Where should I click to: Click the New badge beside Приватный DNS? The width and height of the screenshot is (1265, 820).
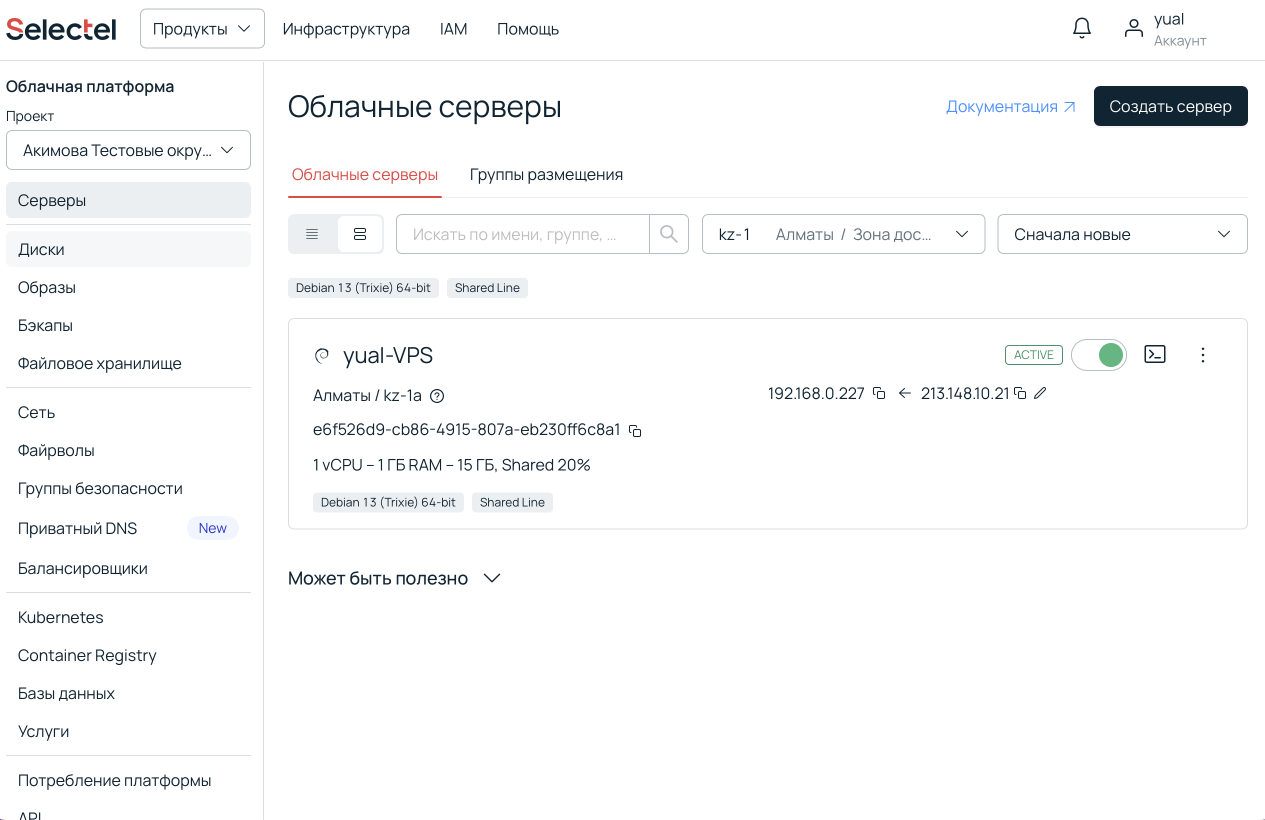click(x=212, y=528)
